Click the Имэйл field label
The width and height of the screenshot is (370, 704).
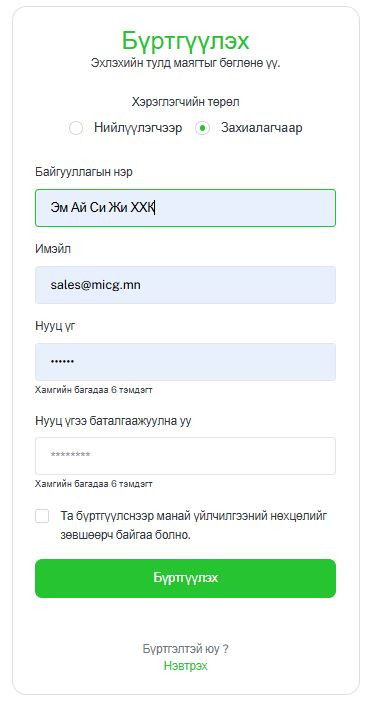pos(53,249)
